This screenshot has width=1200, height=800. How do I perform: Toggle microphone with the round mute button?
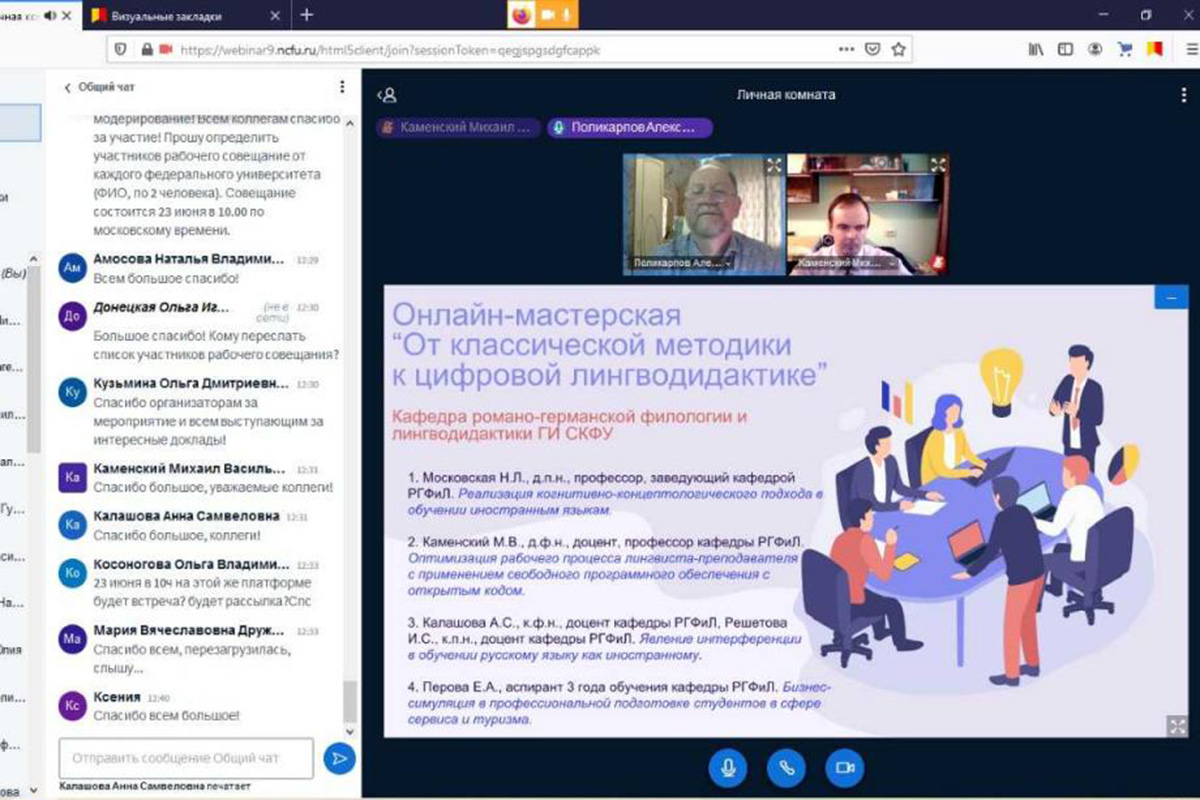point(729,767)
